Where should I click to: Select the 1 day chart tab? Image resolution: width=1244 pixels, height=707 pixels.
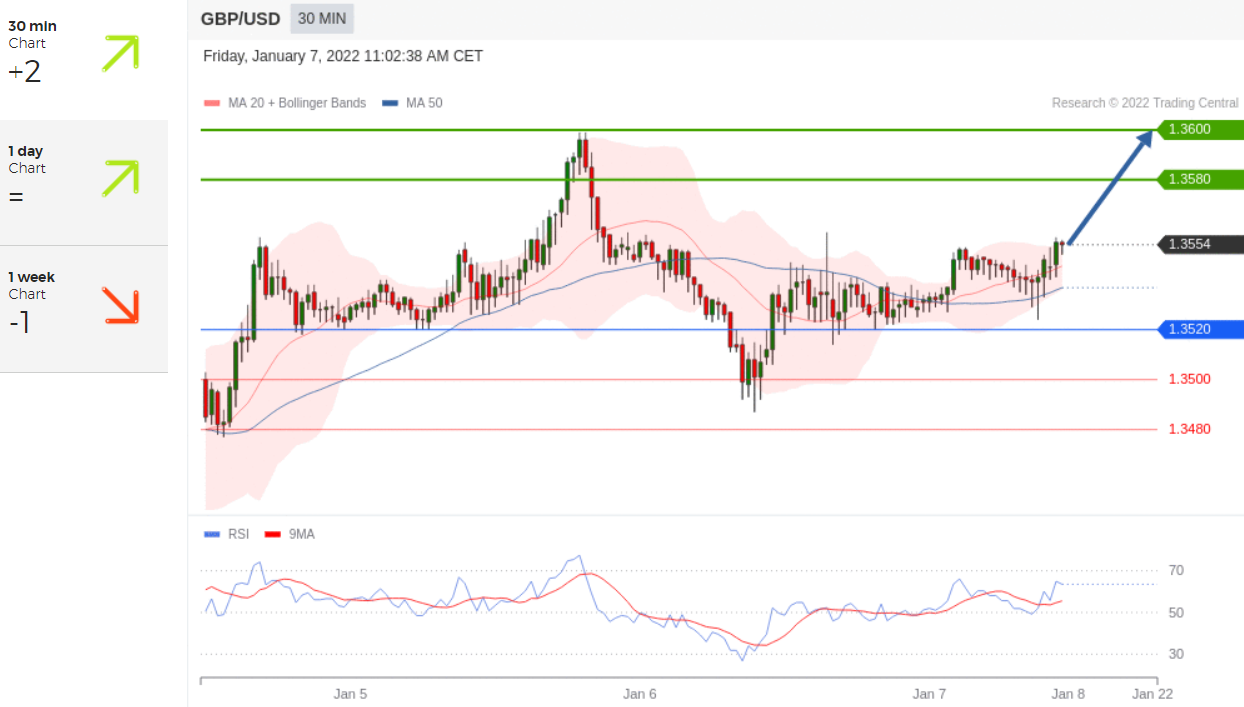click(x=84, y=183)
